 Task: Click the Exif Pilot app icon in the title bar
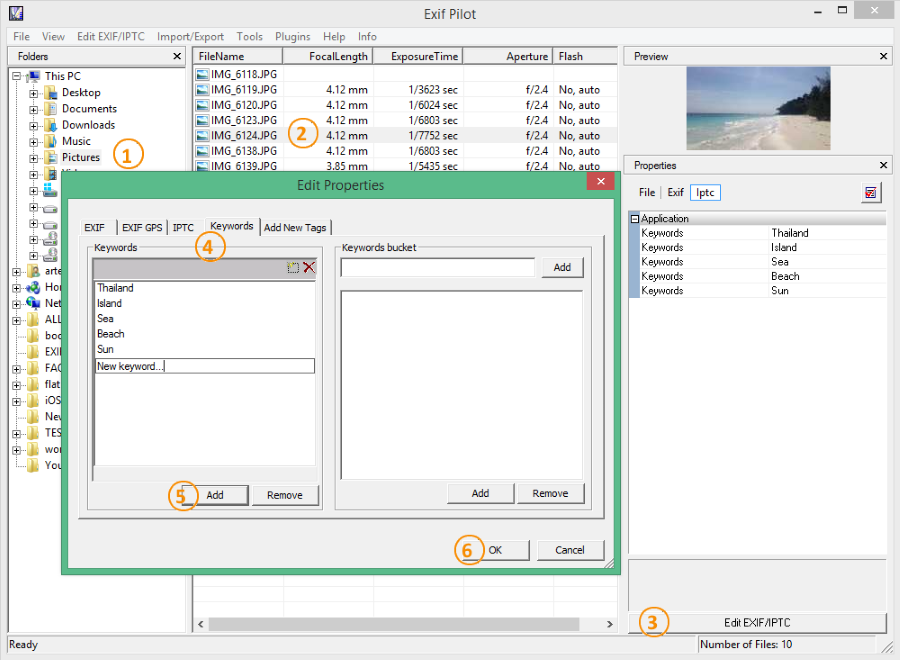tap(16, 13)
